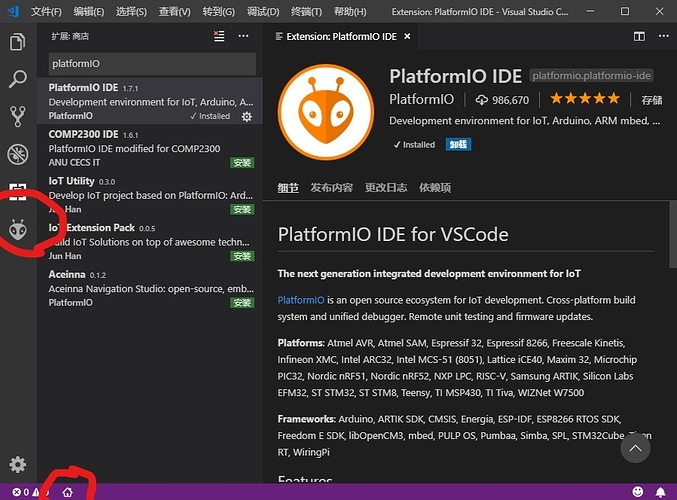The width and height of the screenshot is (677, 500).
Task: Switch to the 依赖项 dependencies tab
Action: (x=435, y=187)
